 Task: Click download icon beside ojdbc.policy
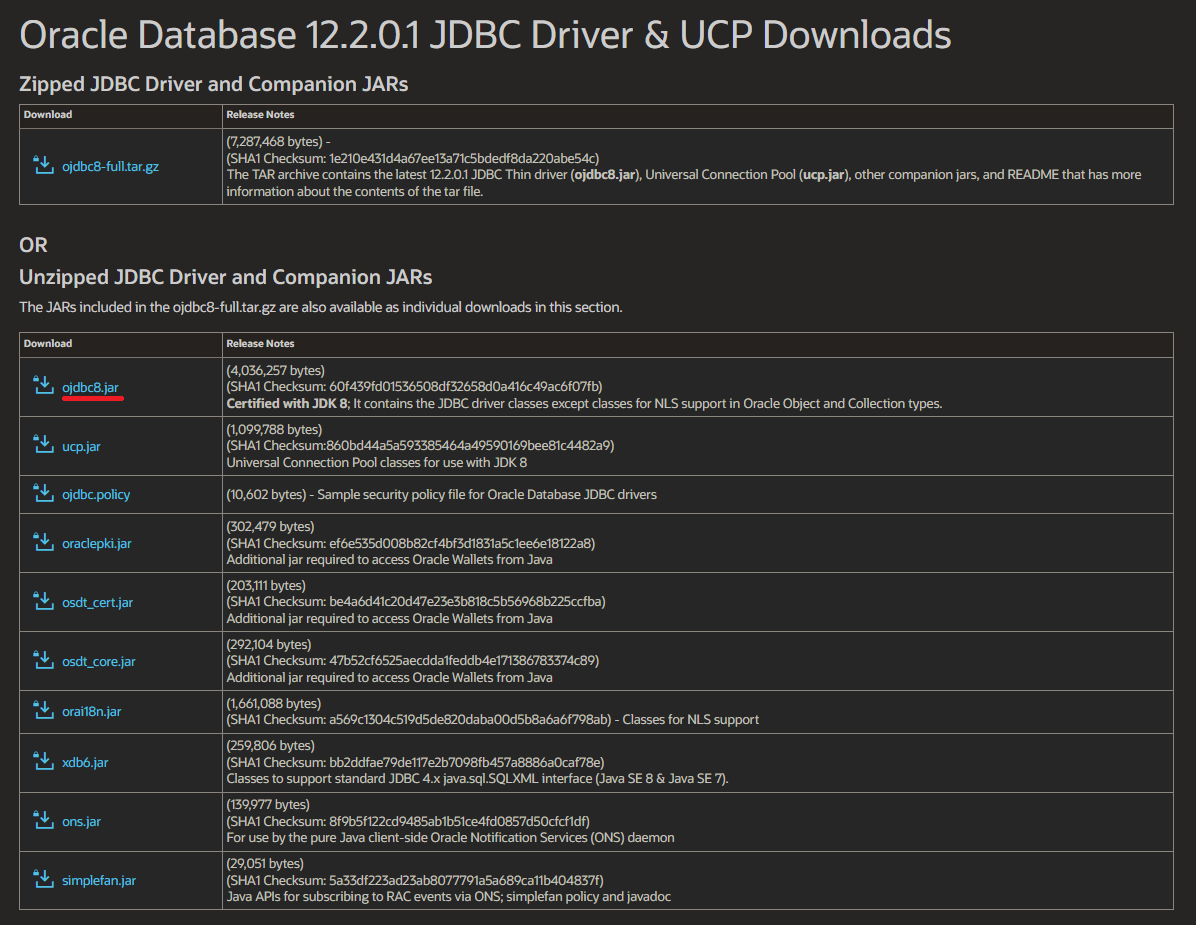coord(43,493)
